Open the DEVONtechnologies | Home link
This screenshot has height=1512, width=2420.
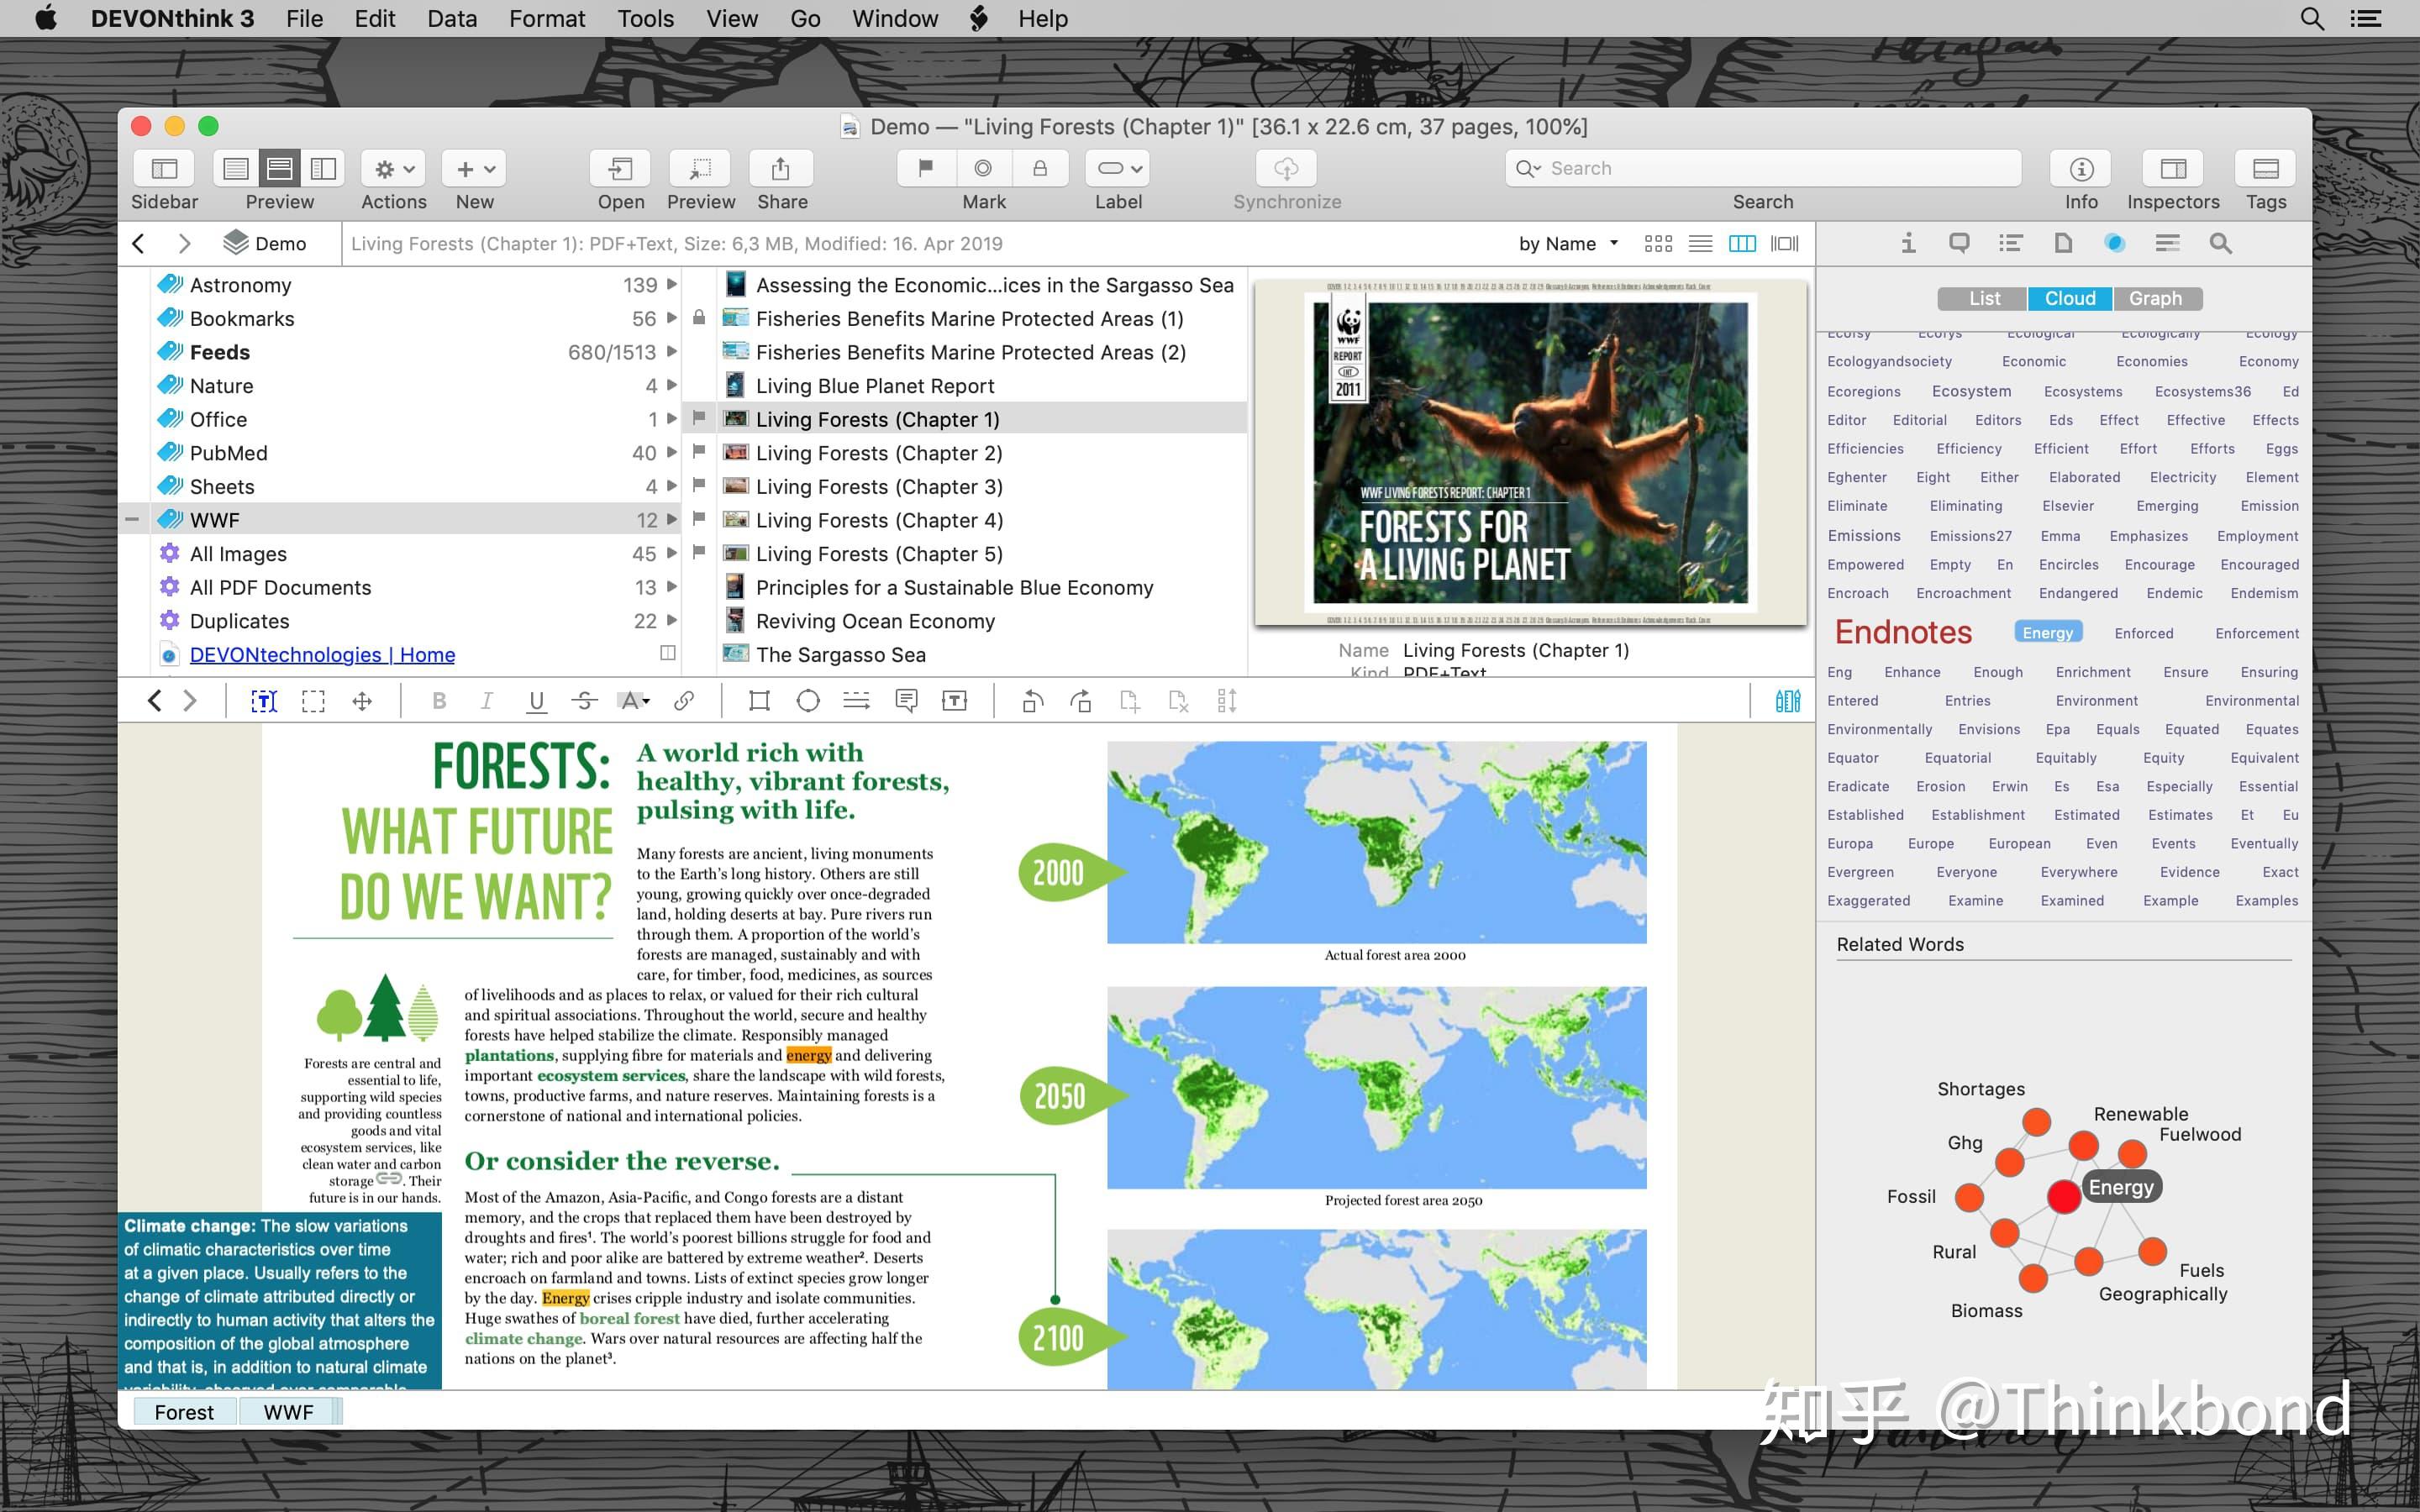click(322, 654)
